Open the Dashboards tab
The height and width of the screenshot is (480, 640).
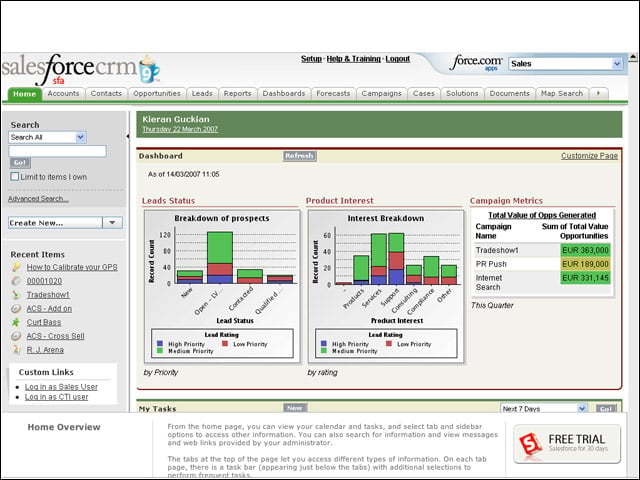[284, 94]
